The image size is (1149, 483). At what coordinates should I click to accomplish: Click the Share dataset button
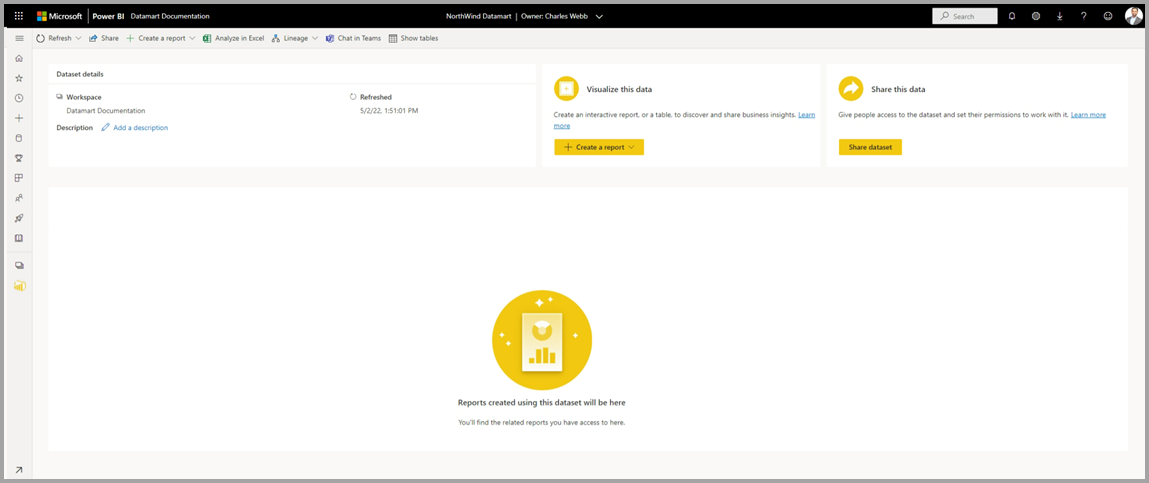pos(870,147)
